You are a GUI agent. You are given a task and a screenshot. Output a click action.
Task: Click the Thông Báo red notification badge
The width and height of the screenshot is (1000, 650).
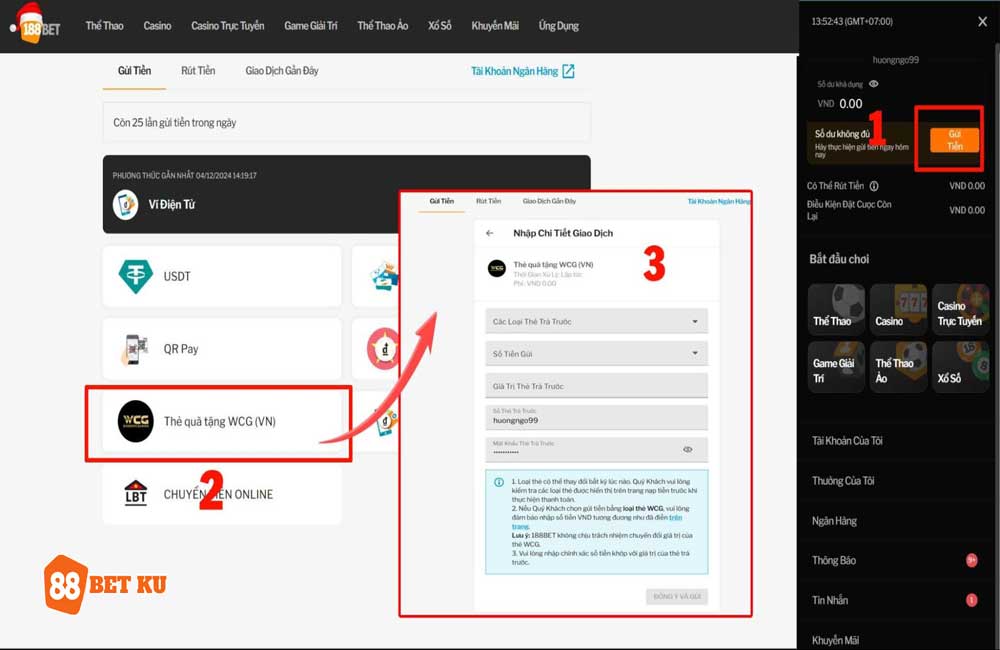pos(971,561)
